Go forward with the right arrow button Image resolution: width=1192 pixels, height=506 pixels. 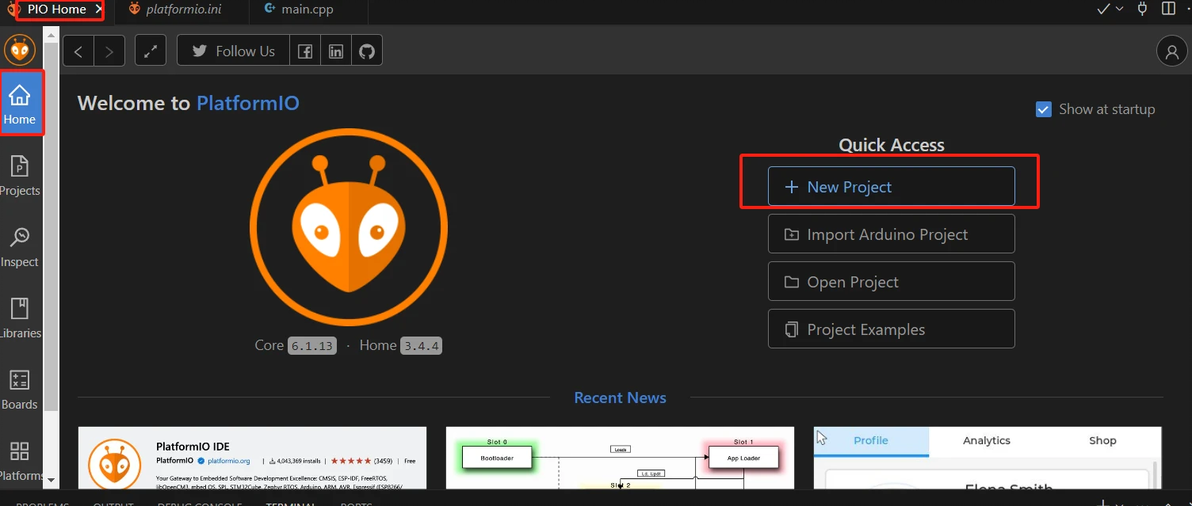pyautogui.click(x=109, y=51)
